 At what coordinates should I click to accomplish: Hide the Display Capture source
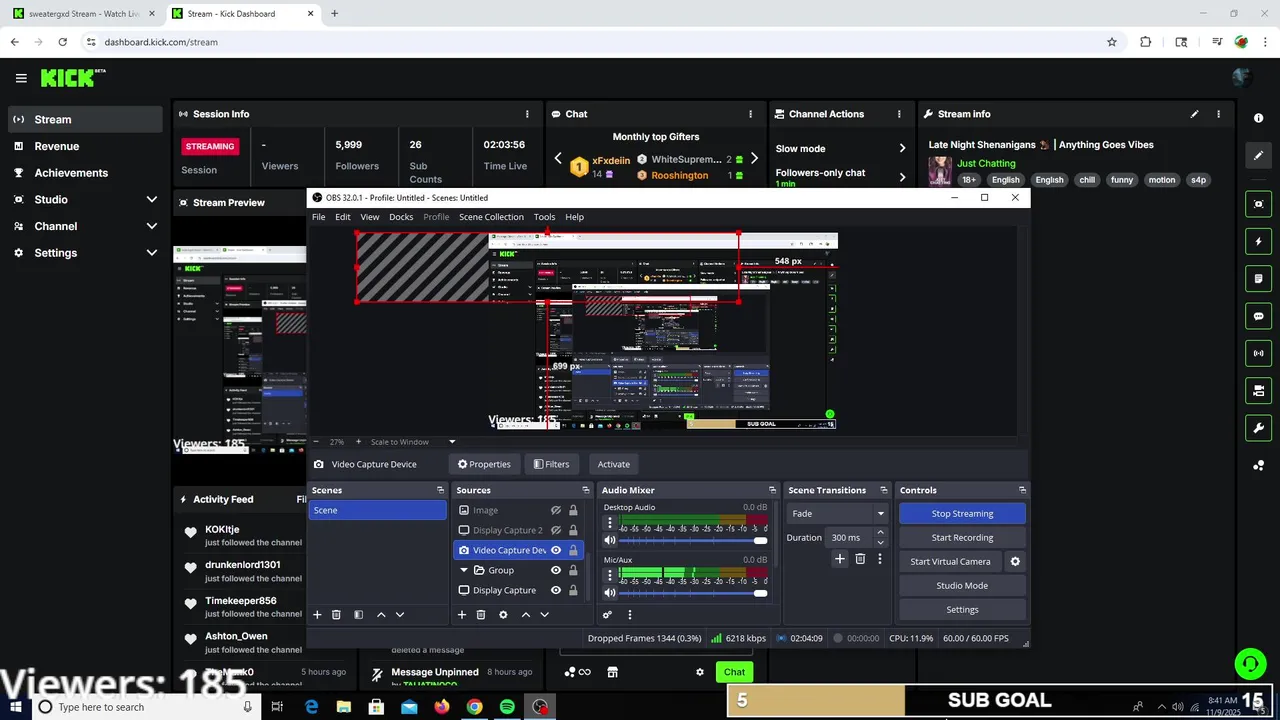556,590
